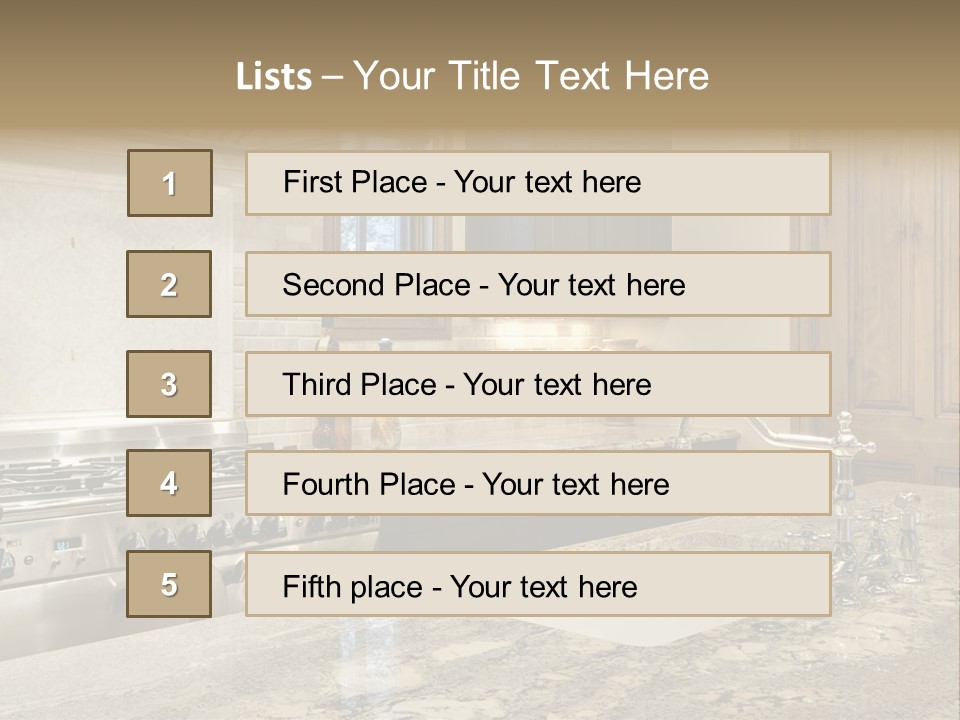960x720 pixels.
Task: Click the number 3 list marker
Action: (x=169, y=384)
